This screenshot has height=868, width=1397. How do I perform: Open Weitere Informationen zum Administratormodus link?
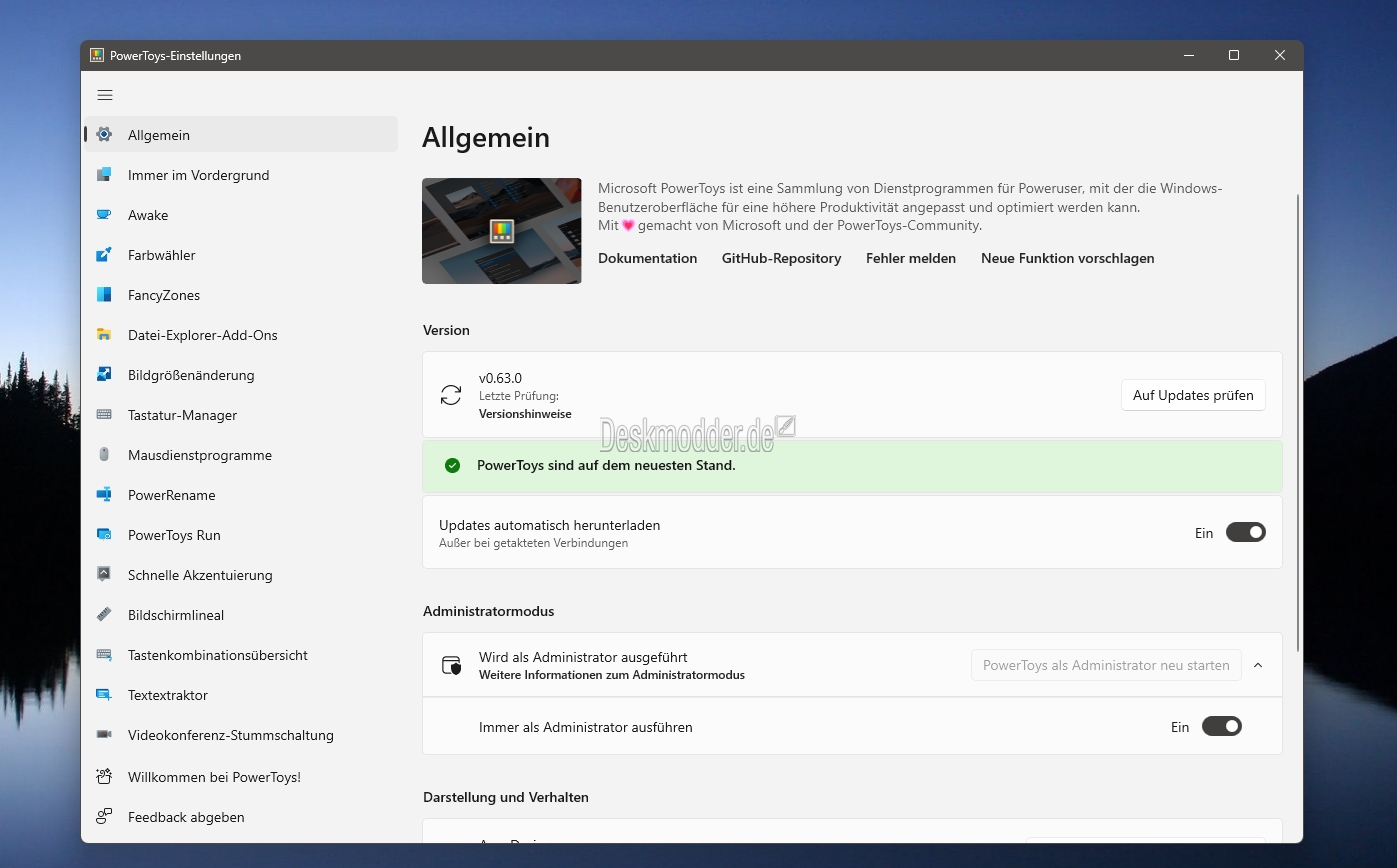[612, 675]
